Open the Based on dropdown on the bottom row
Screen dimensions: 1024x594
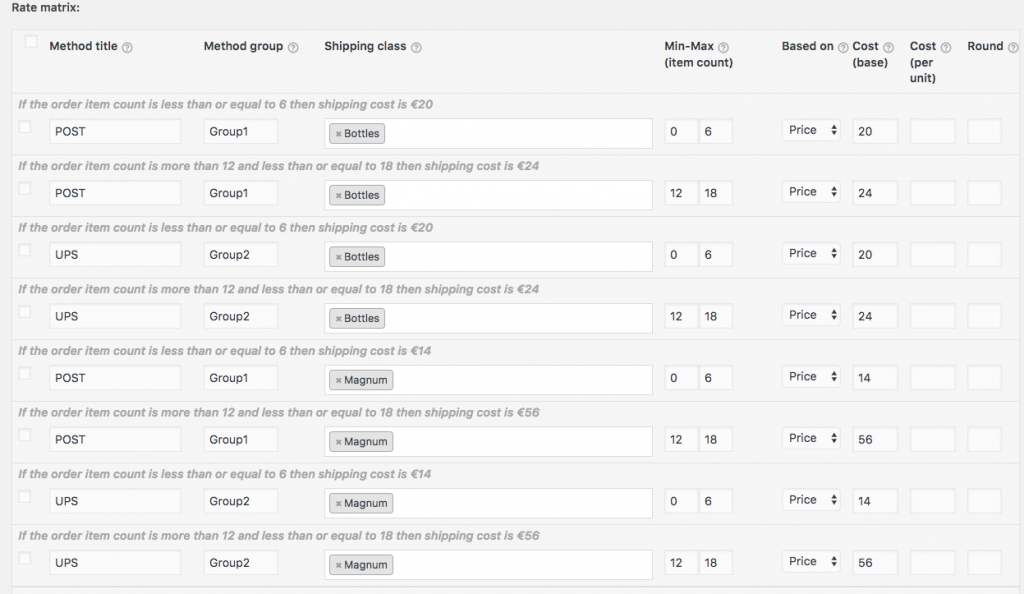click(x=811, y=561)
